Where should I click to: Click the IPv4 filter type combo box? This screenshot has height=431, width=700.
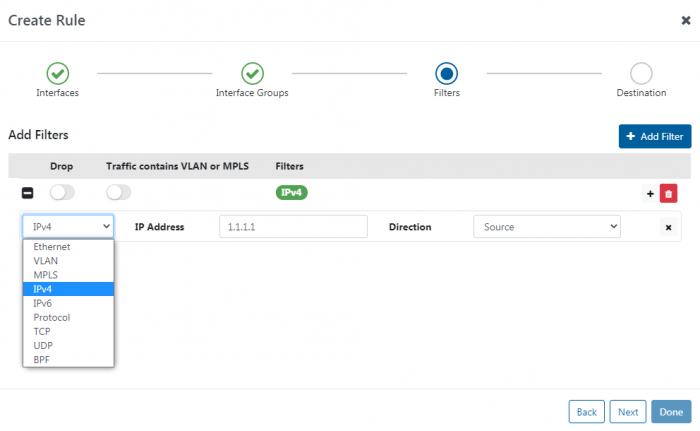tap(68, 227)
